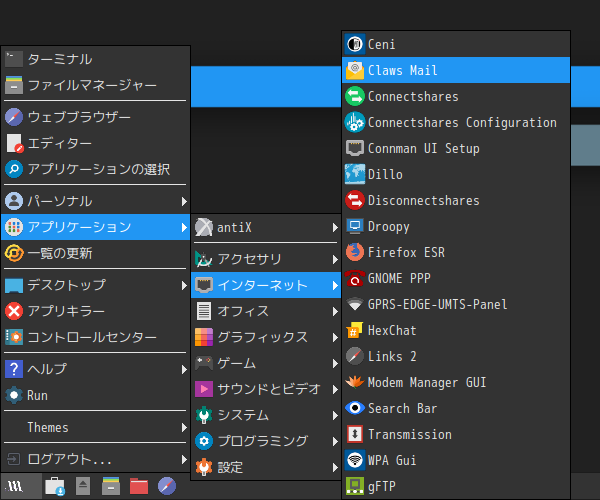This screenshot has width=600, height=500.
Task: Expand the オフィス submenu arrow
Action: (335, 311)
